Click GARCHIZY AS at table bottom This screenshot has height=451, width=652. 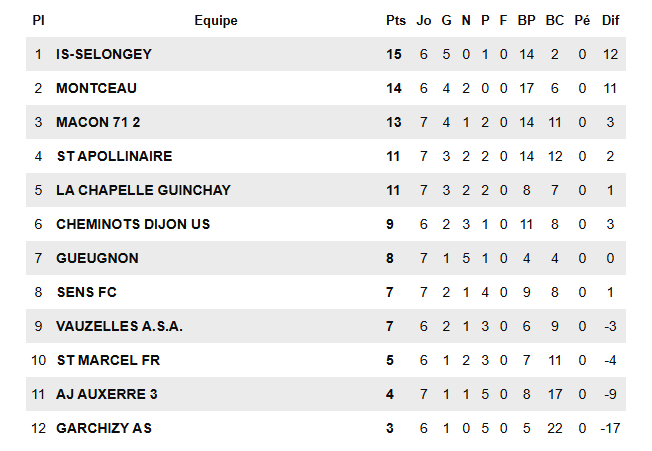(104, 428)
